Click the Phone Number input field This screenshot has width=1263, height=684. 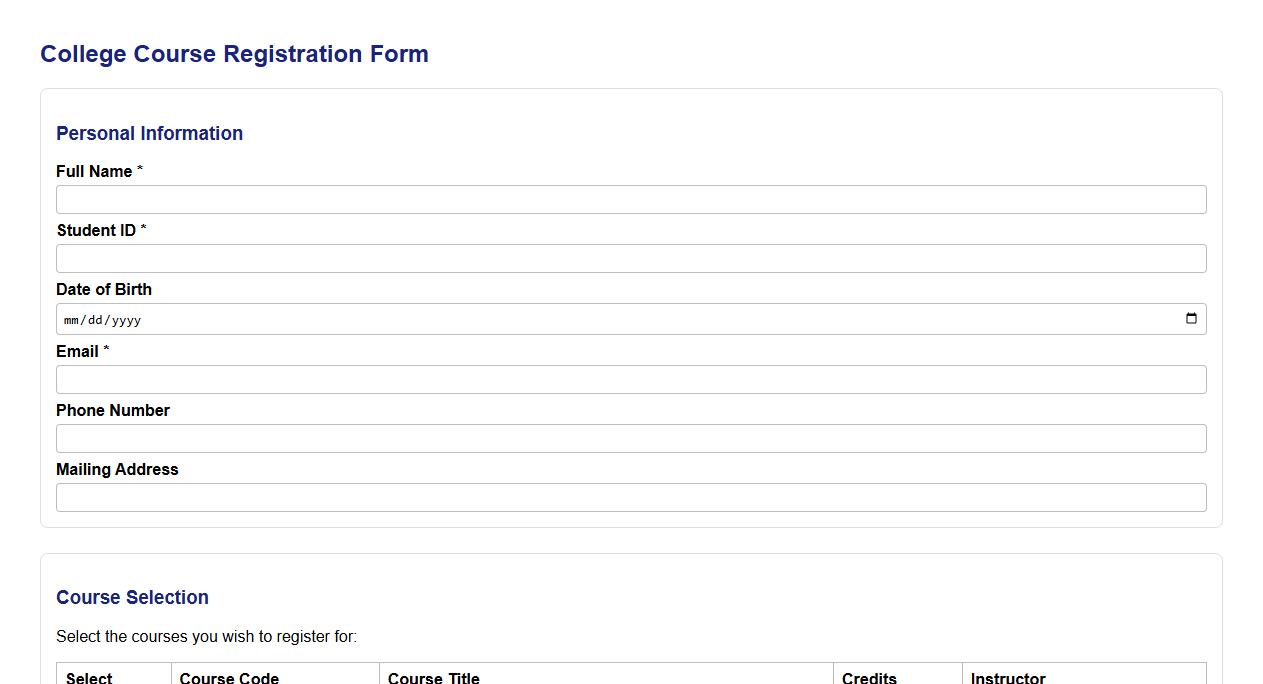coord(631,438)
